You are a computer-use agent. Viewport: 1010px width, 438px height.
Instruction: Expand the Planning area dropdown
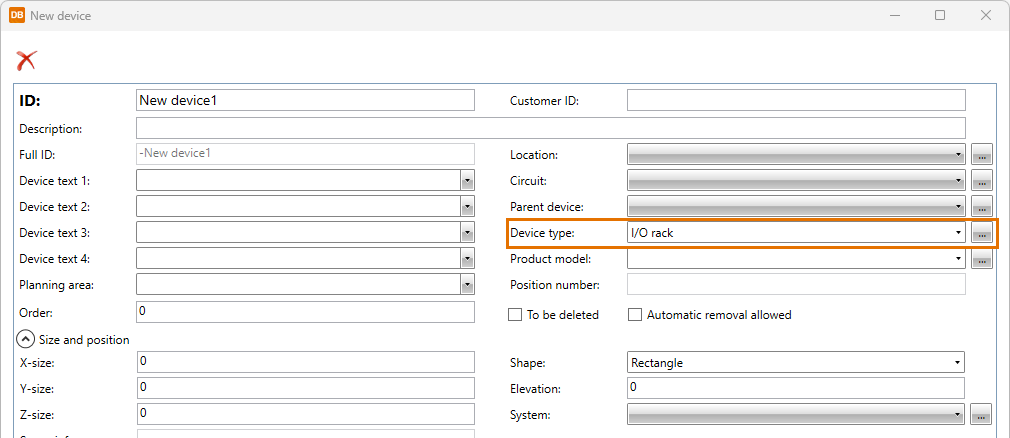tap(467, 285)
